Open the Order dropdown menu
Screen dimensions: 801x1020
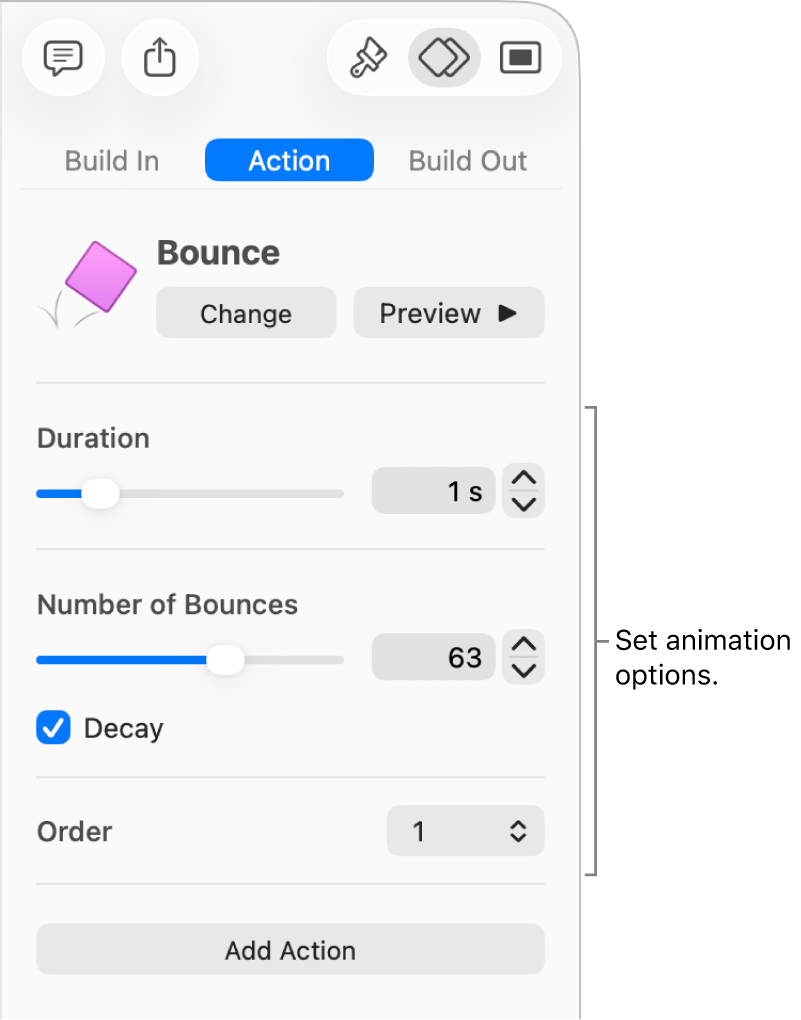coord(465,831)
